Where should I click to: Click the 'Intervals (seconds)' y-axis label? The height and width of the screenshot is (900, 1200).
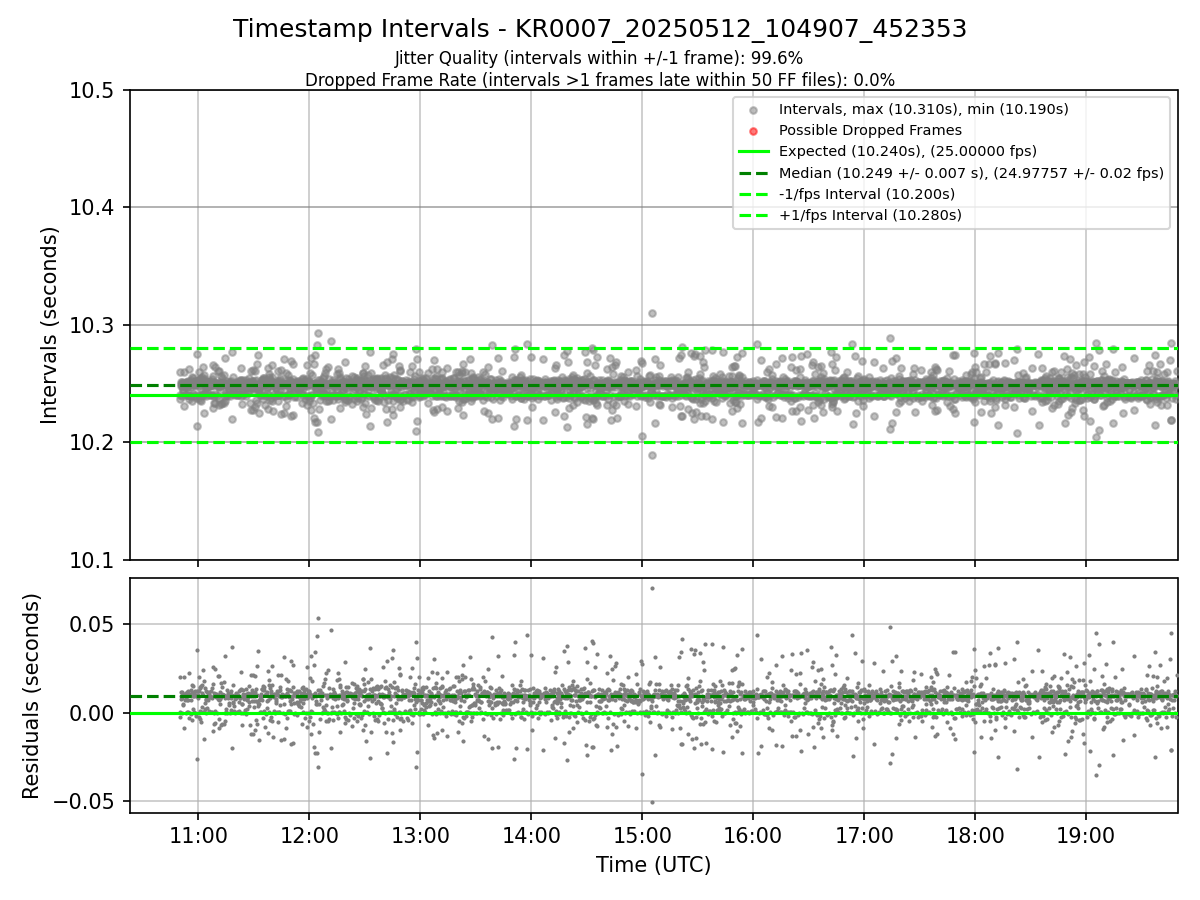click(x=50, y=325)
